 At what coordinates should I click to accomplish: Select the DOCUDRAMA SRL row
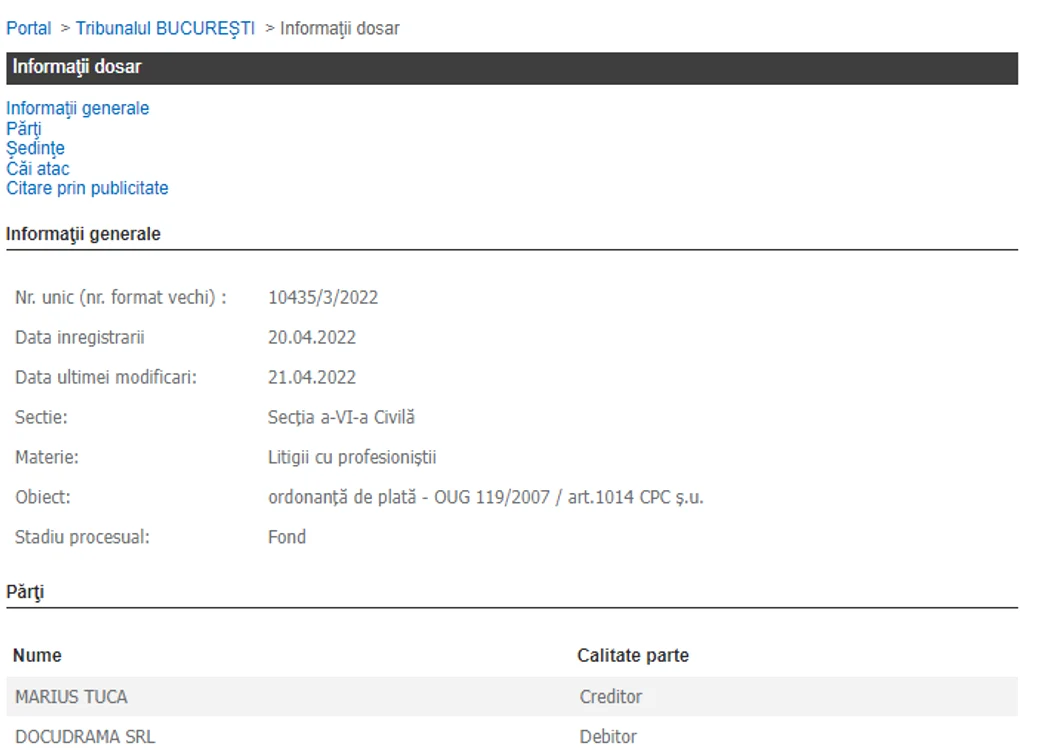[x=512, y=735]
